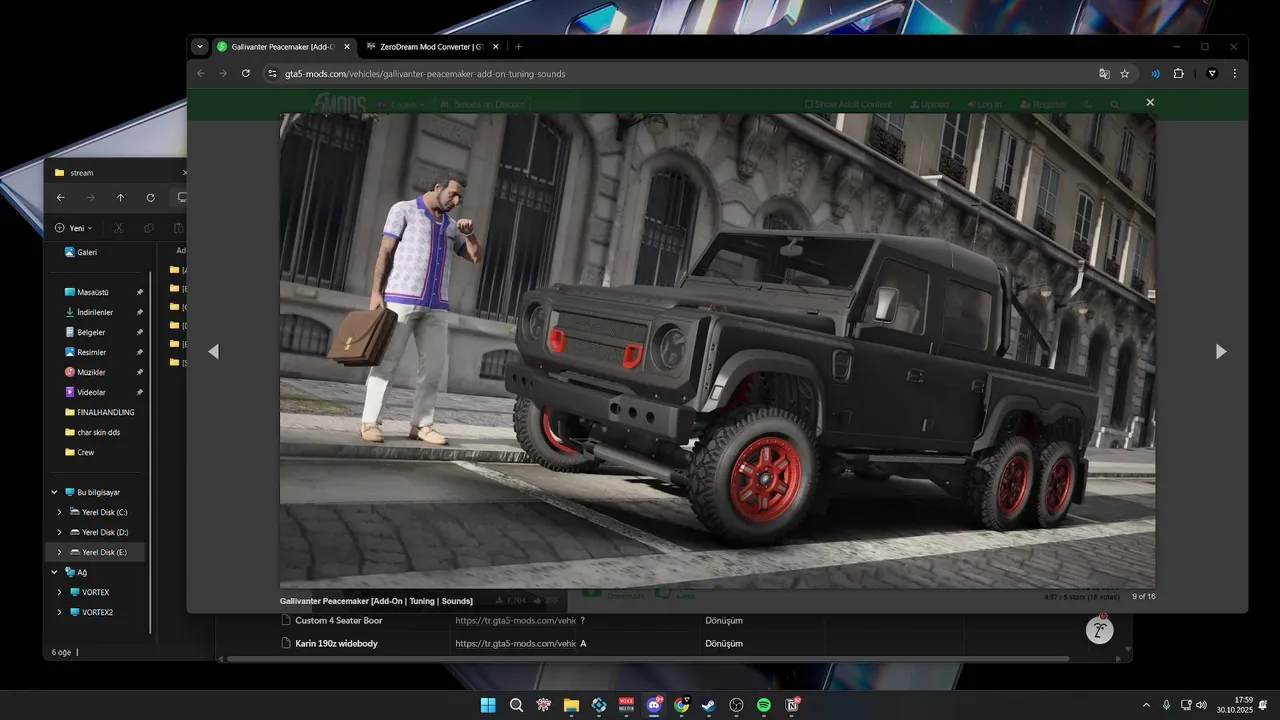Open the Upload link in site header

click(x=929, y=104)
